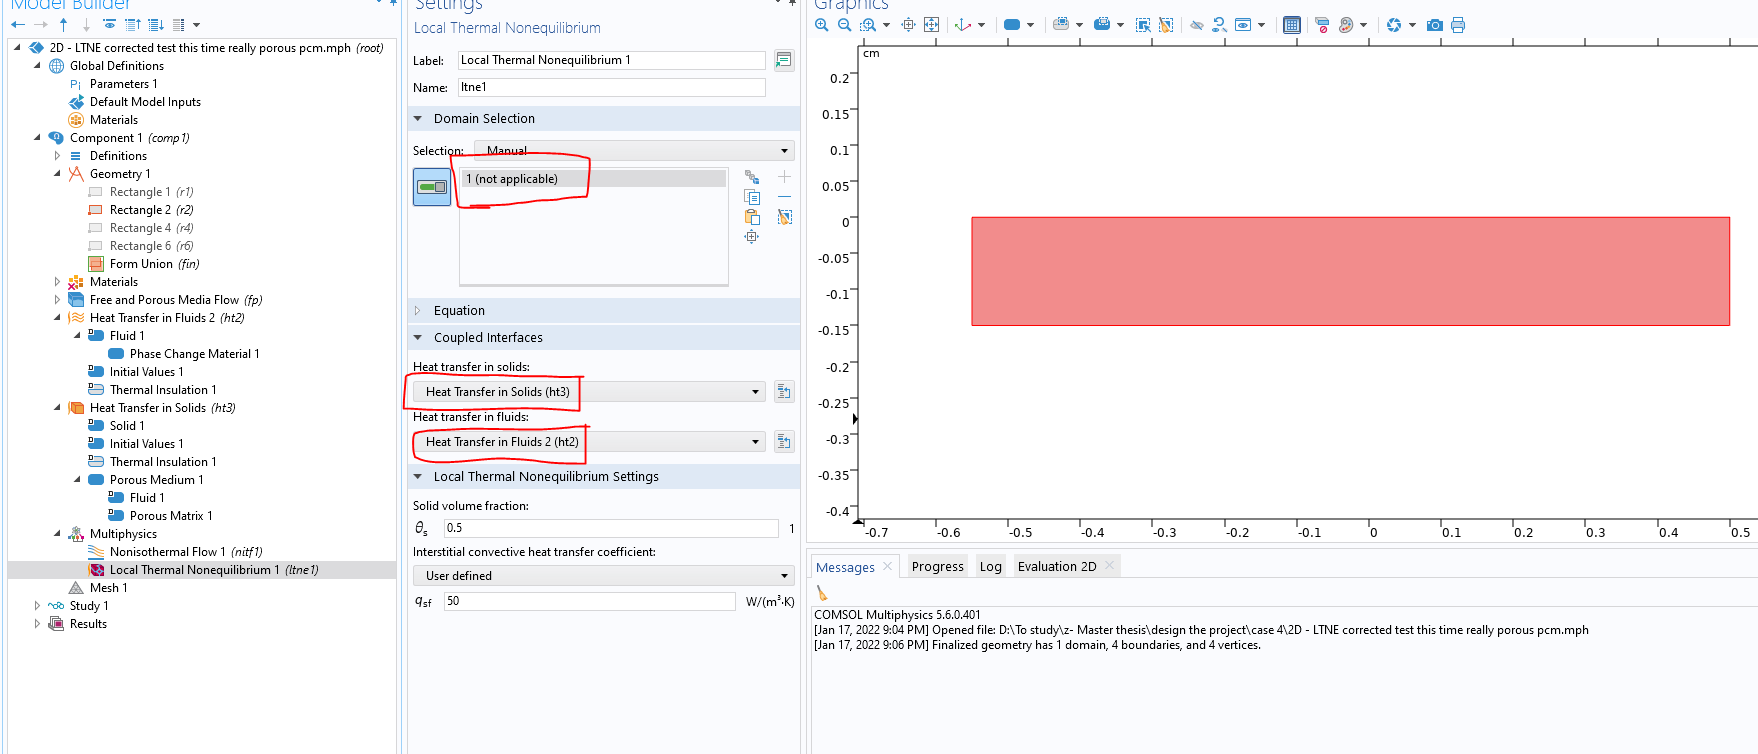The width and height of the screenshot is (1758, 754).
Task: Click the blue back arrow in Model Builder
Action: coord(18,25)
